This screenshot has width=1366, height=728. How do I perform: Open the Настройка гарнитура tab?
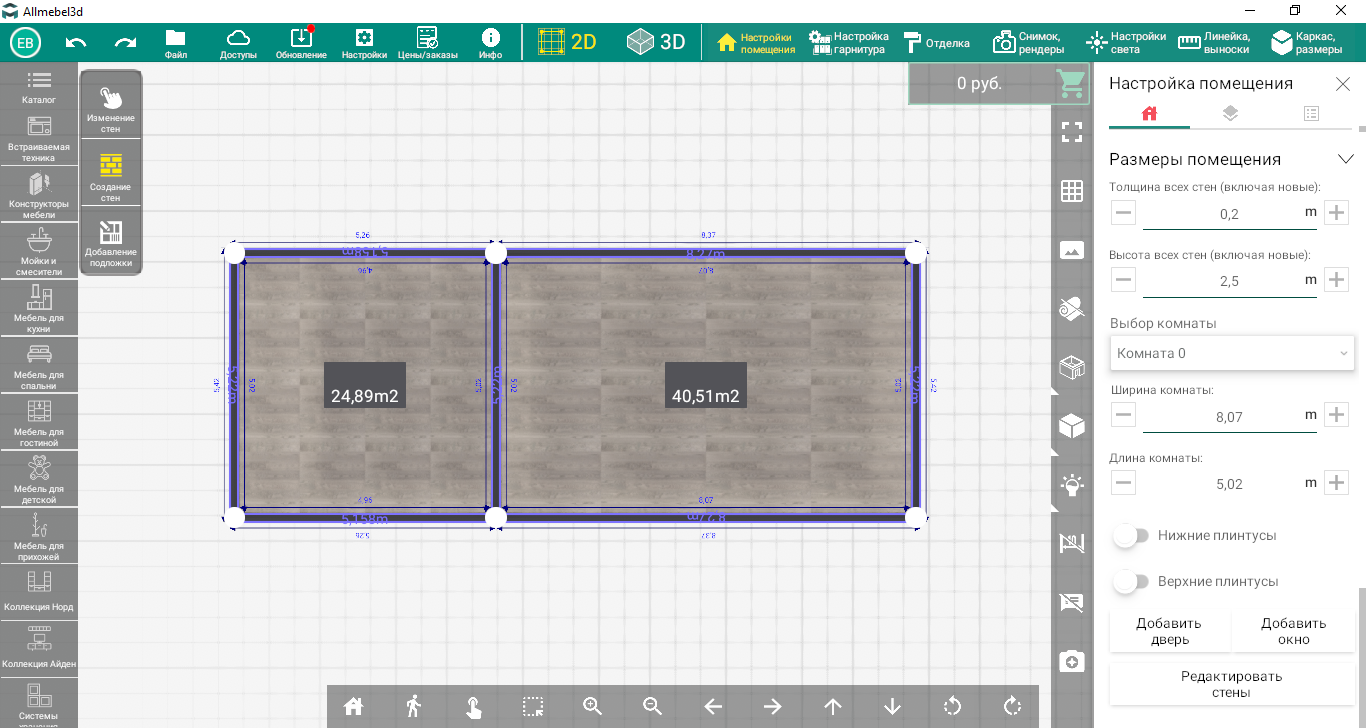(849, 43)
